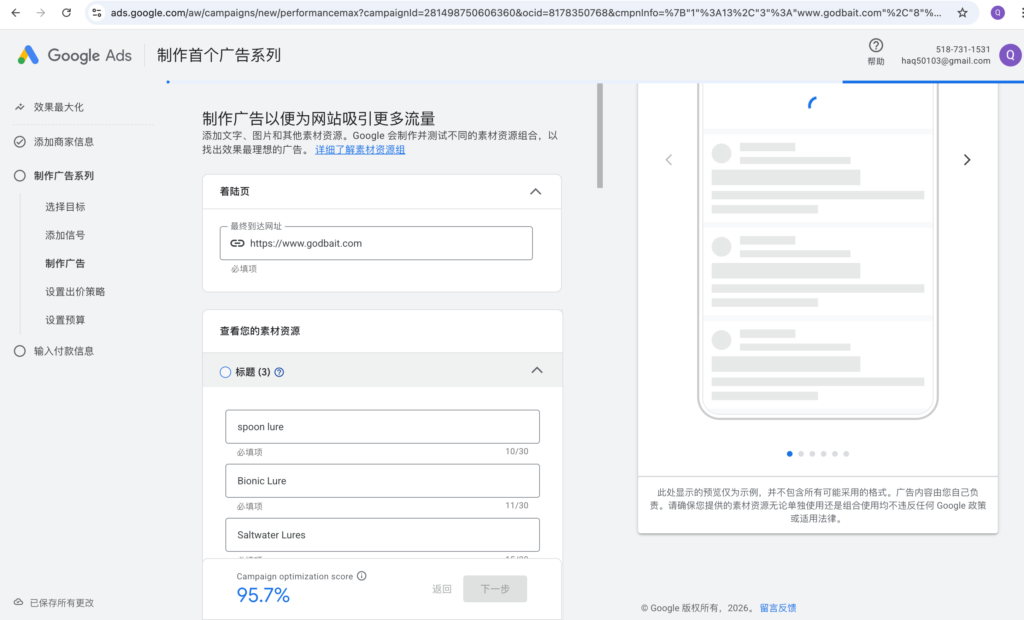Click the account avatar in Google Ads header
Image resolution: width=1024 pixels, height=620 pixels.
point(1010,54)
